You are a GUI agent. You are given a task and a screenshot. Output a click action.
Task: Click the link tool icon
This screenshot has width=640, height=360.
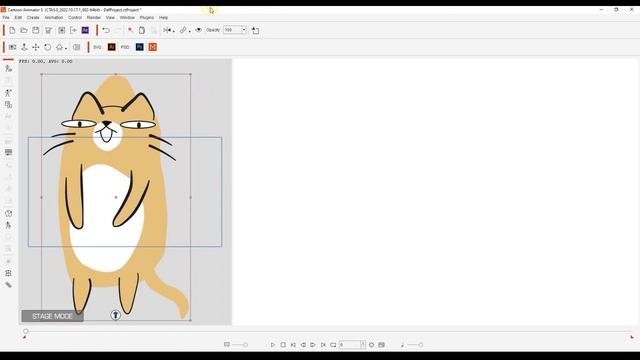point(183,30)
